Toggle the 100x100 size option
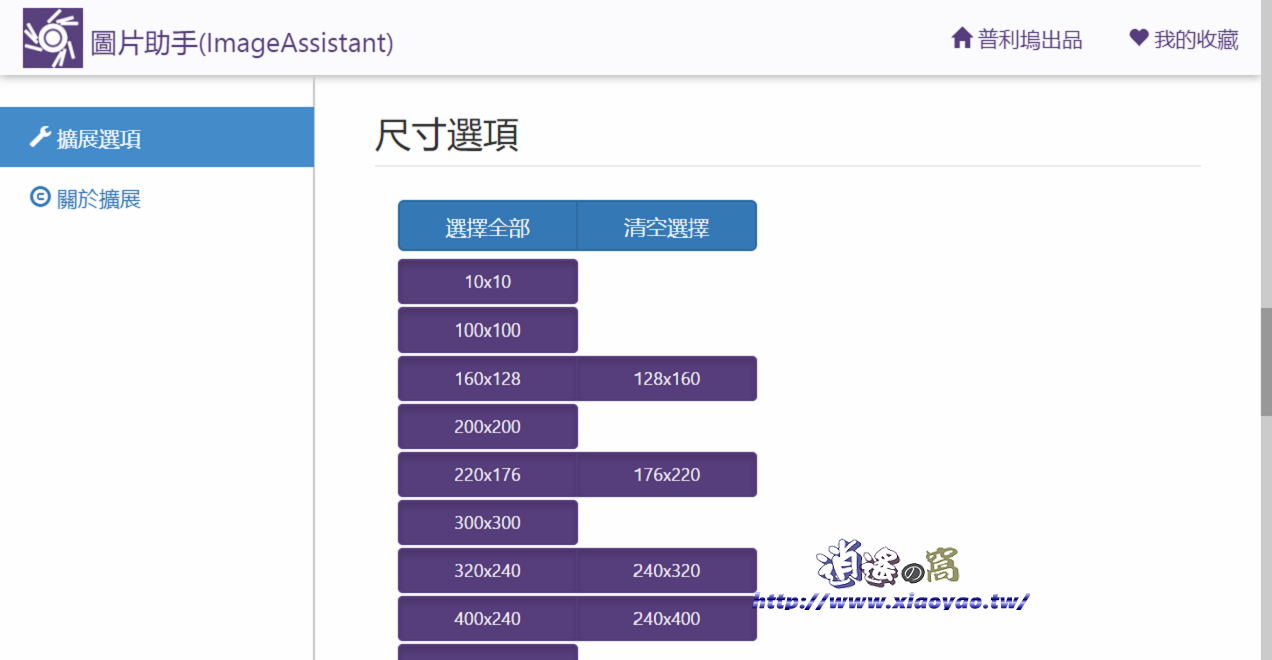The width and height of the screenshot is (1272, 660). [487, 329]
